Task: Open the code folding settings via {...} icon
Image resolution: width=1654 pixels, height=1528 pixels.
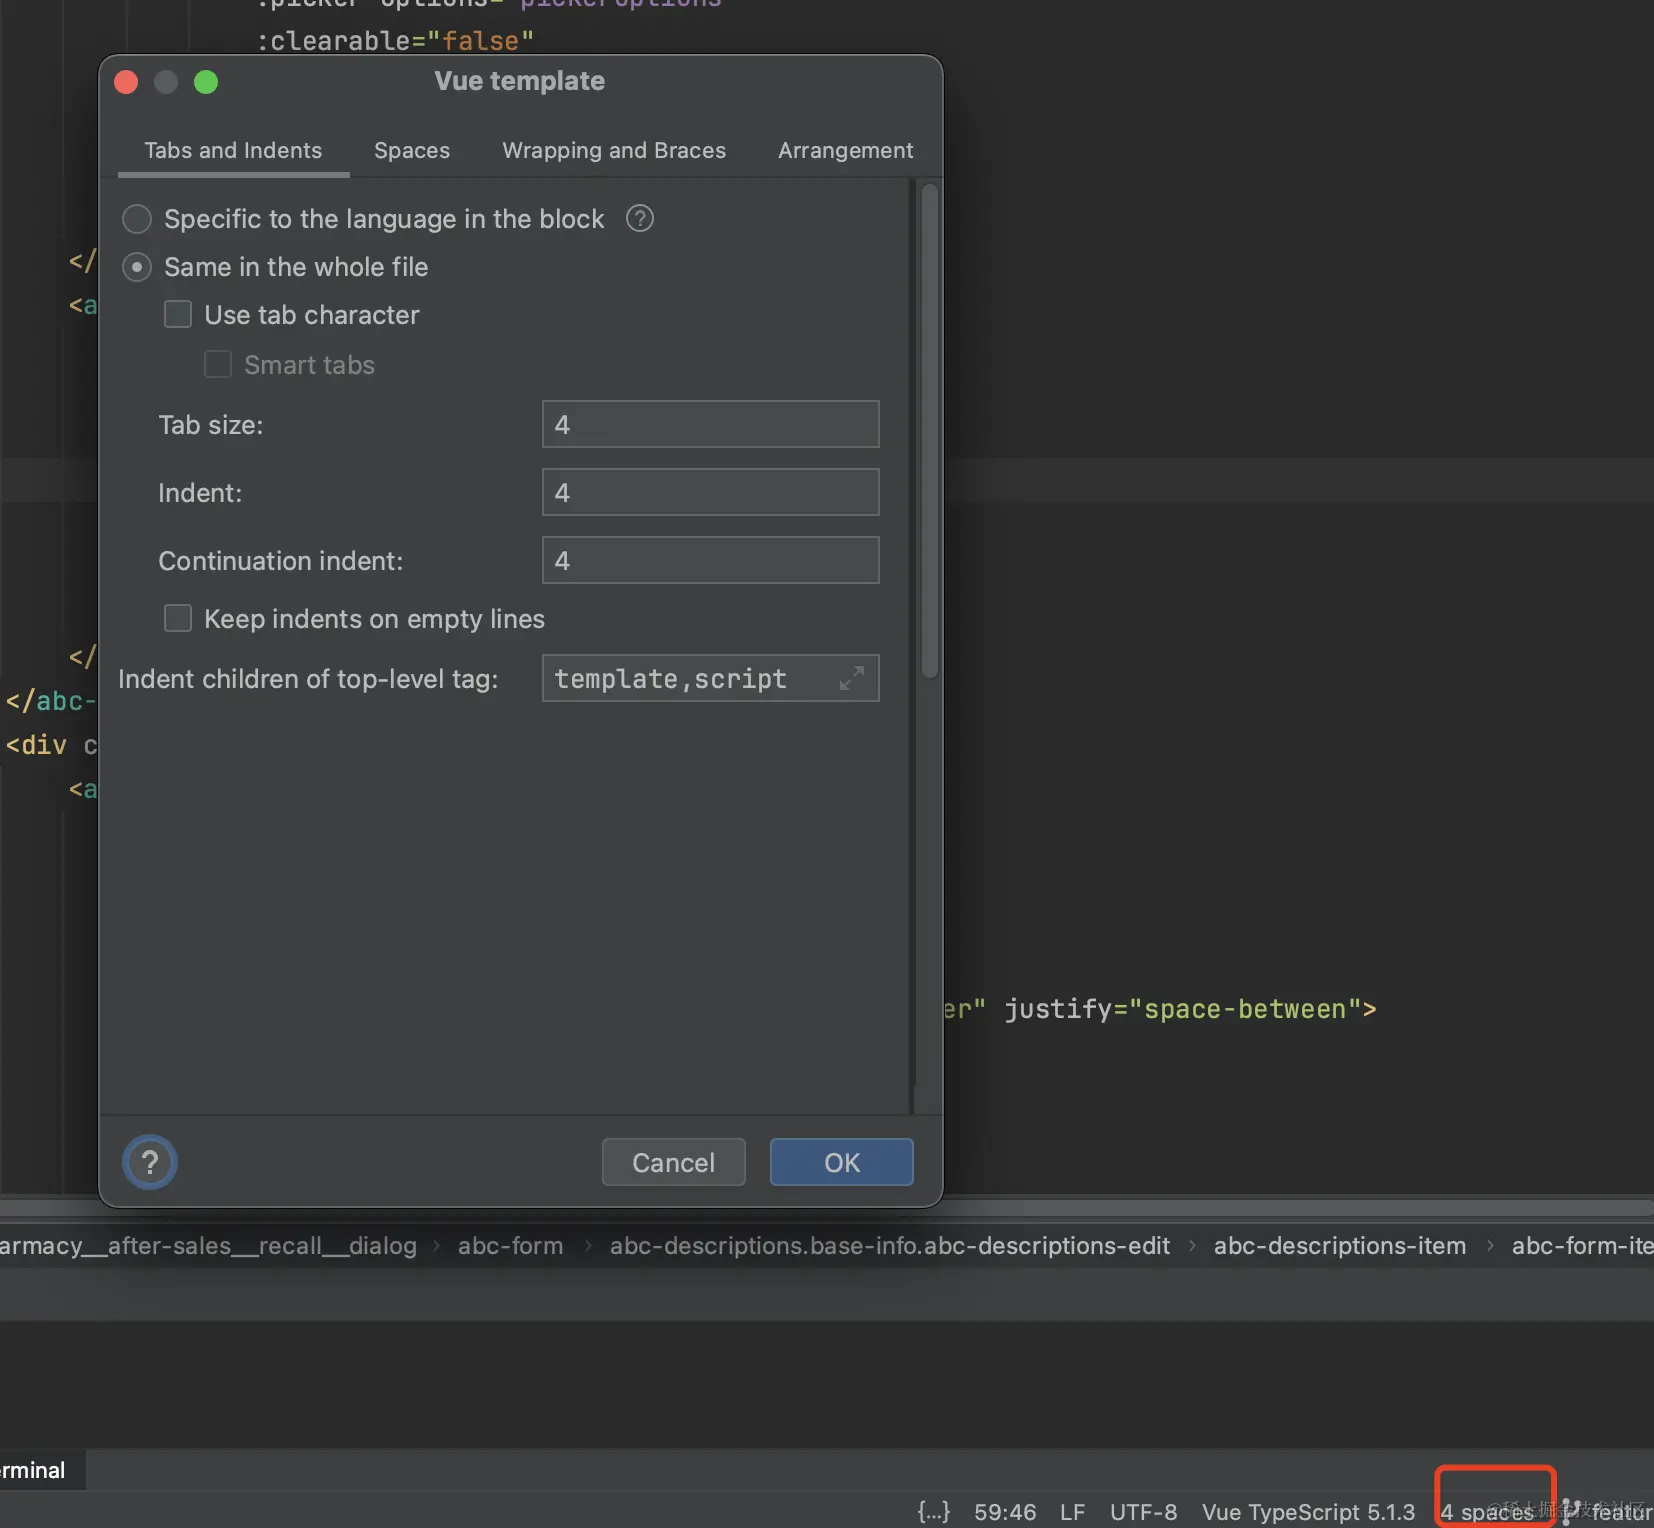Action: click(933, 1512)
